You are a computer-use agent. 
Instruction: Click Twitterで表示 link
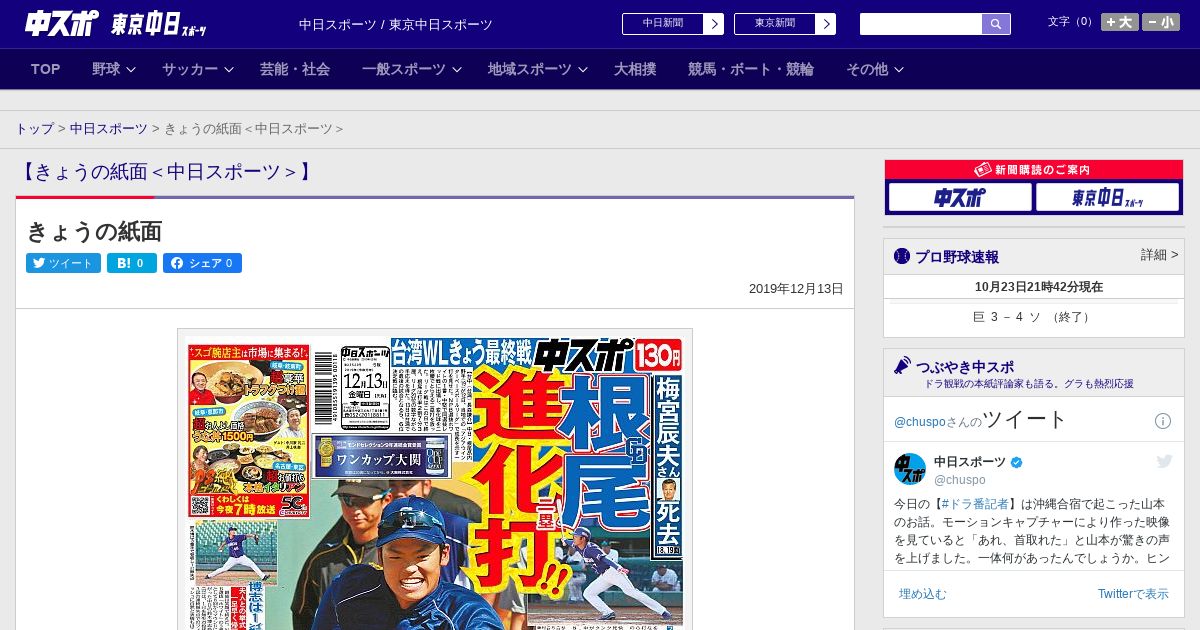tap(1133, 594)
